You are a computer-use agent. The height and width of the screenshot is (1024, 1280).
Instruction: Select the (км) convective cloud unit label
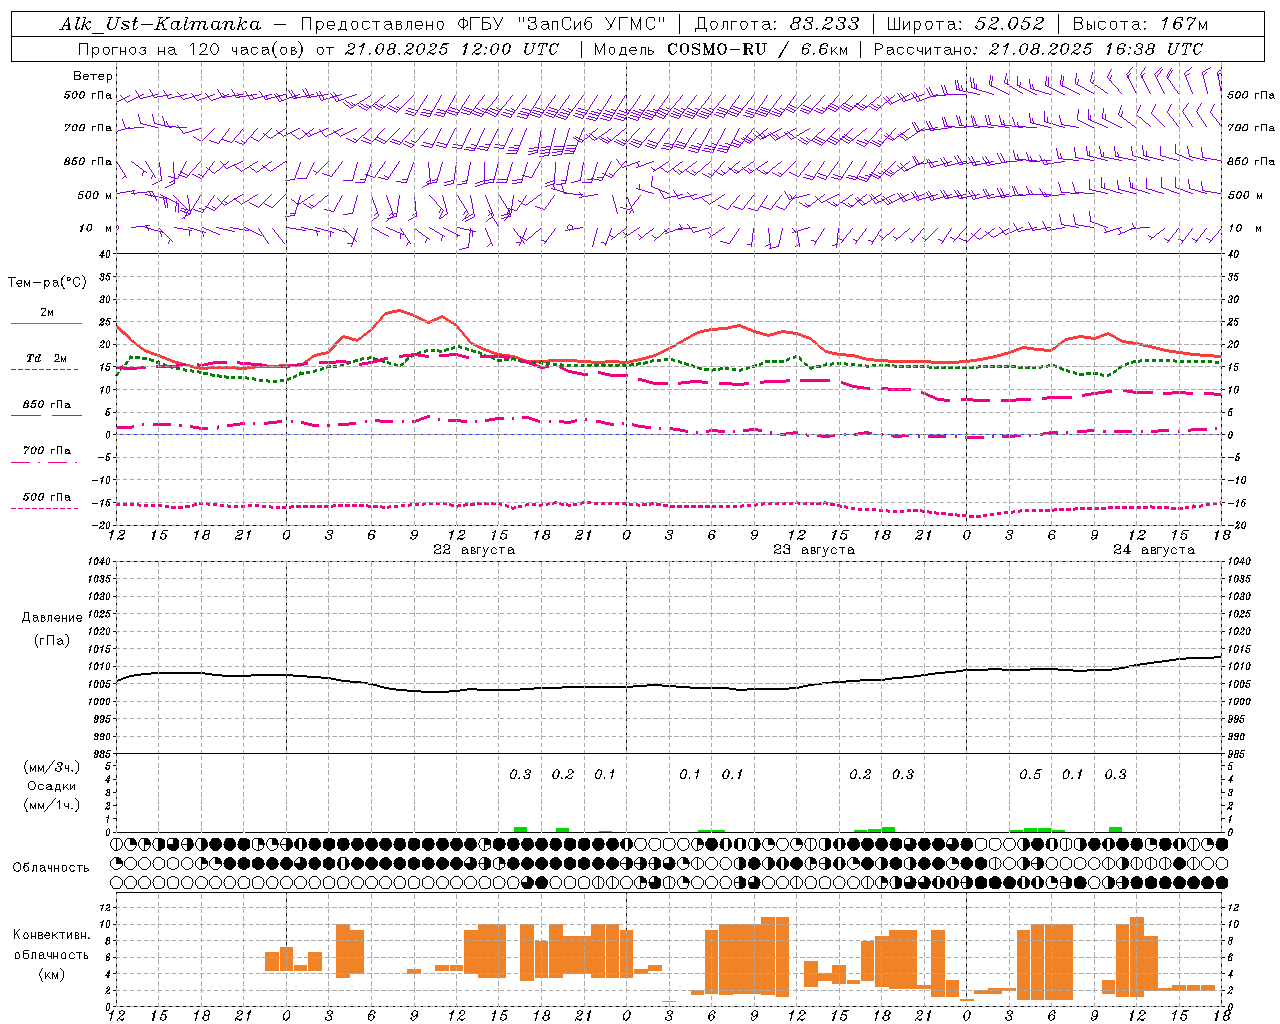(x=52, y=974)
